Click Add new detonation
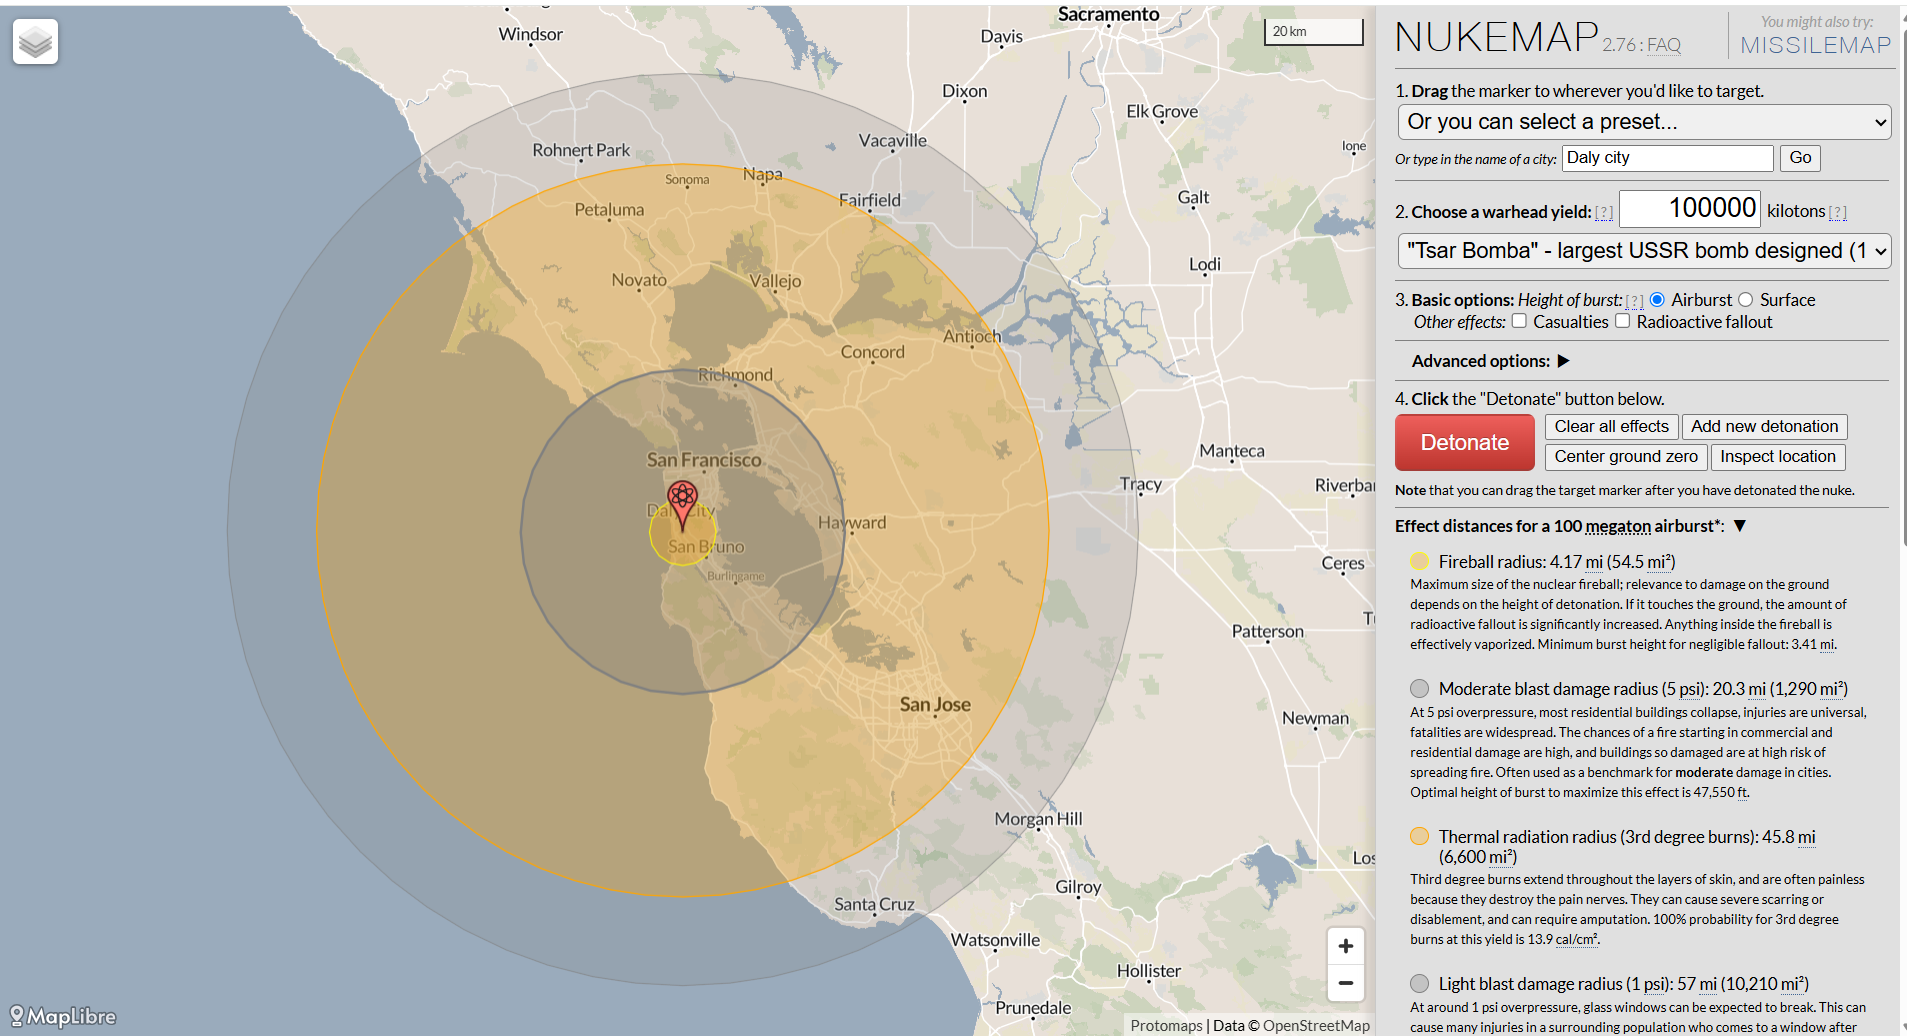1907x1036 pixels. pyautogui.click(x=1765, y=427)
